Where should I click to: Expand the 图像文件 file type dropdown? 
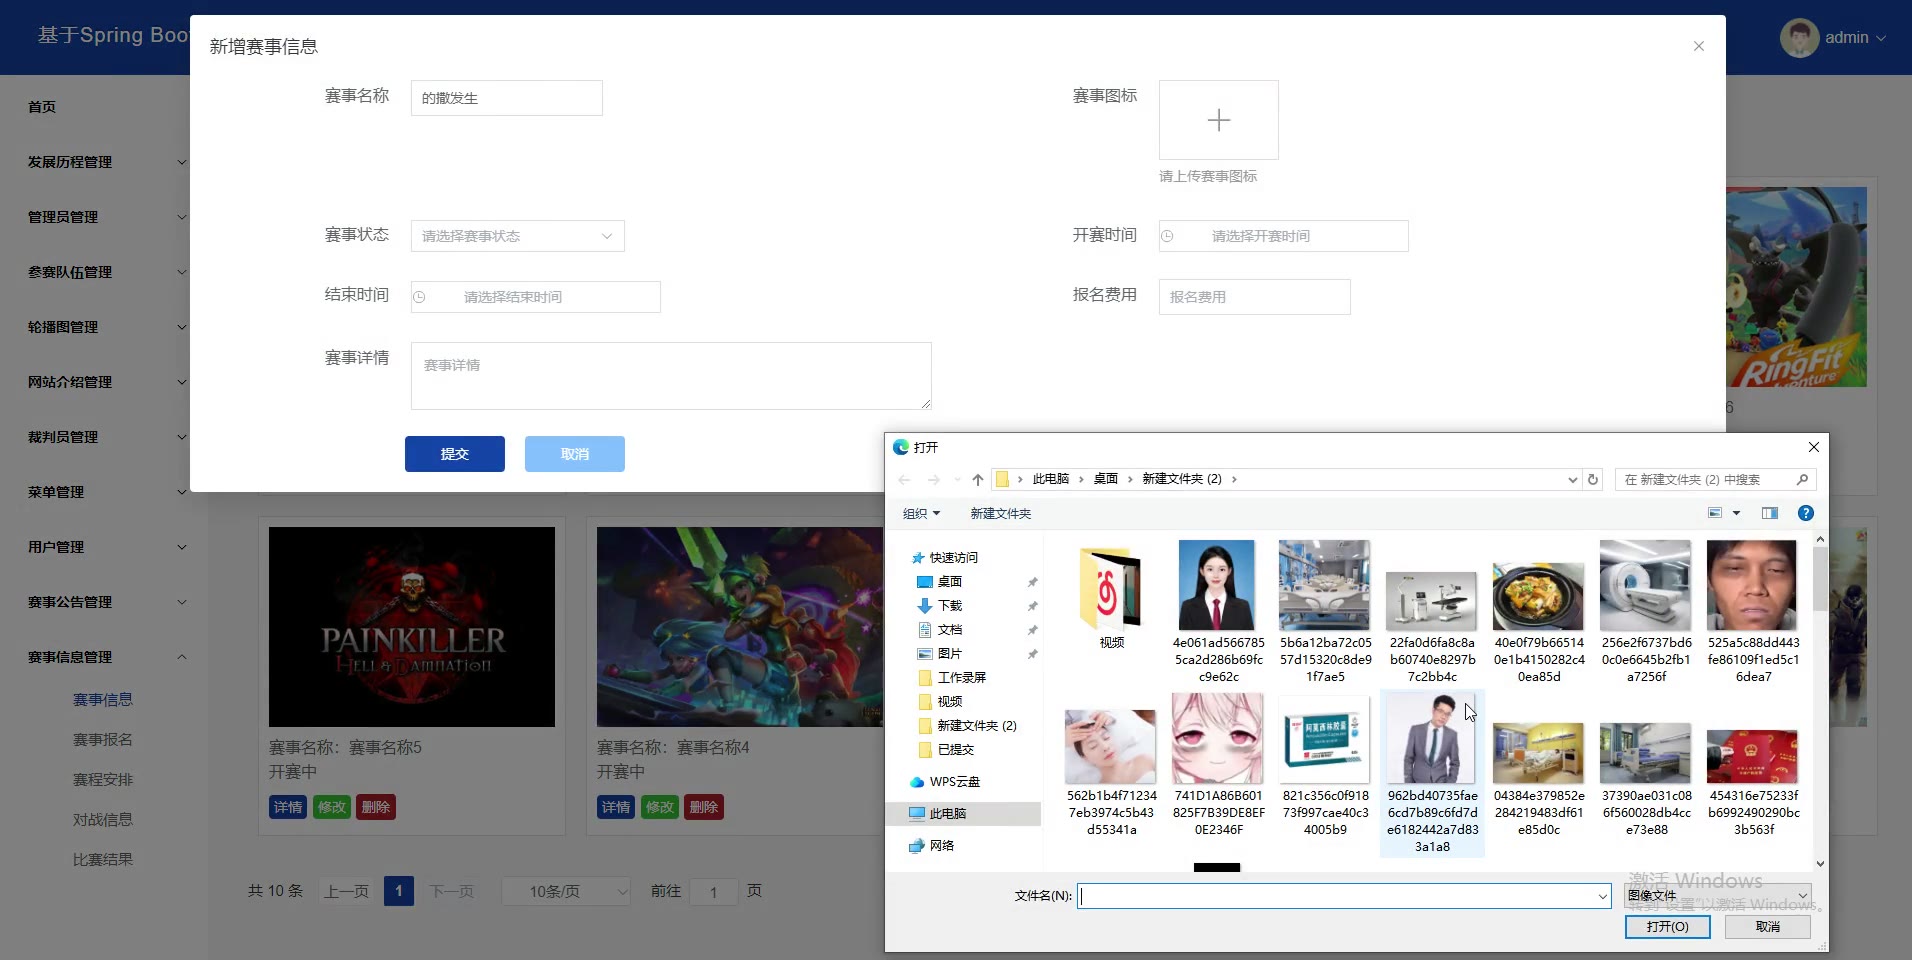(1717, 895)
